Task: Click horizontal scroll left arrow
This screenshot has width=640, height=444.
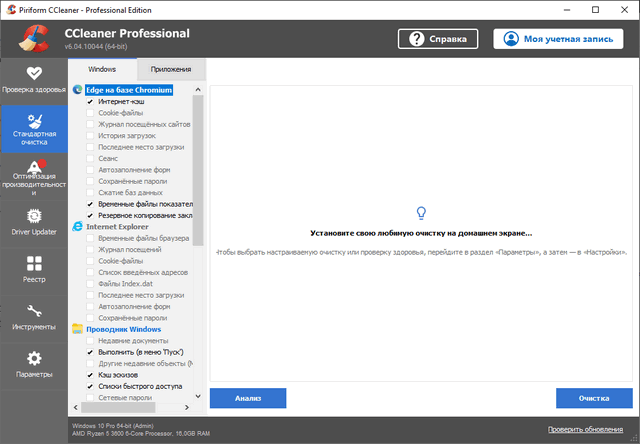Action: [x=76, y=407]
